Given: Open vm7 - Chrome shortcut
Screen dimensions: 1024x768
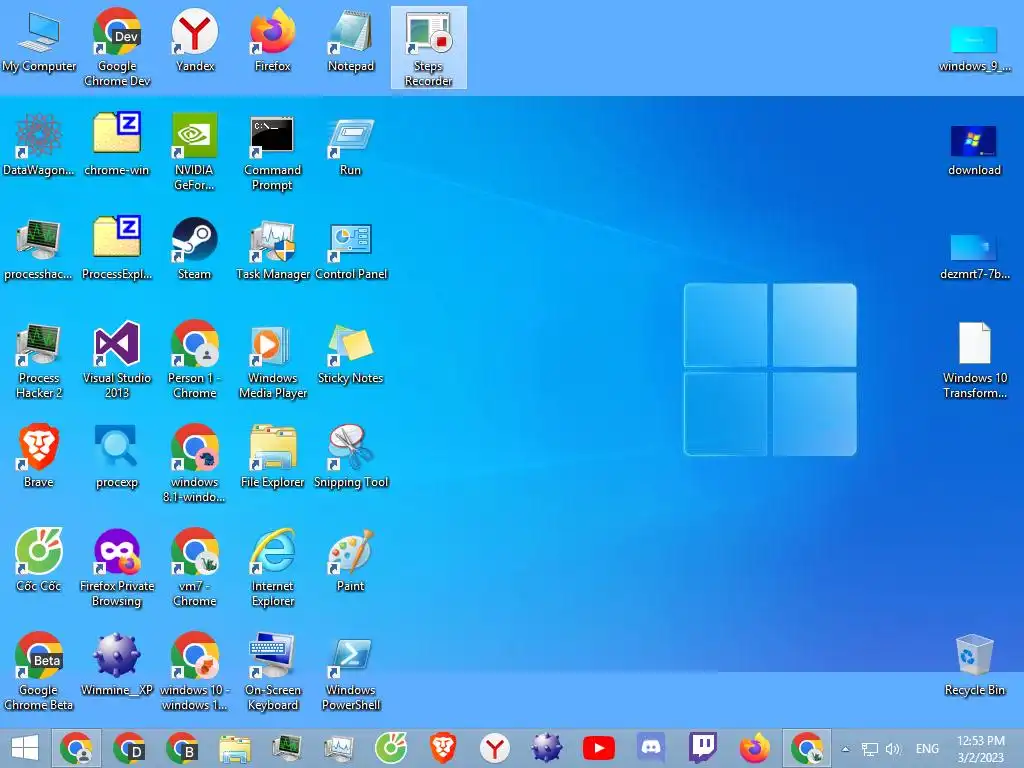Looking at the screenshot, I should pos(195,568).
